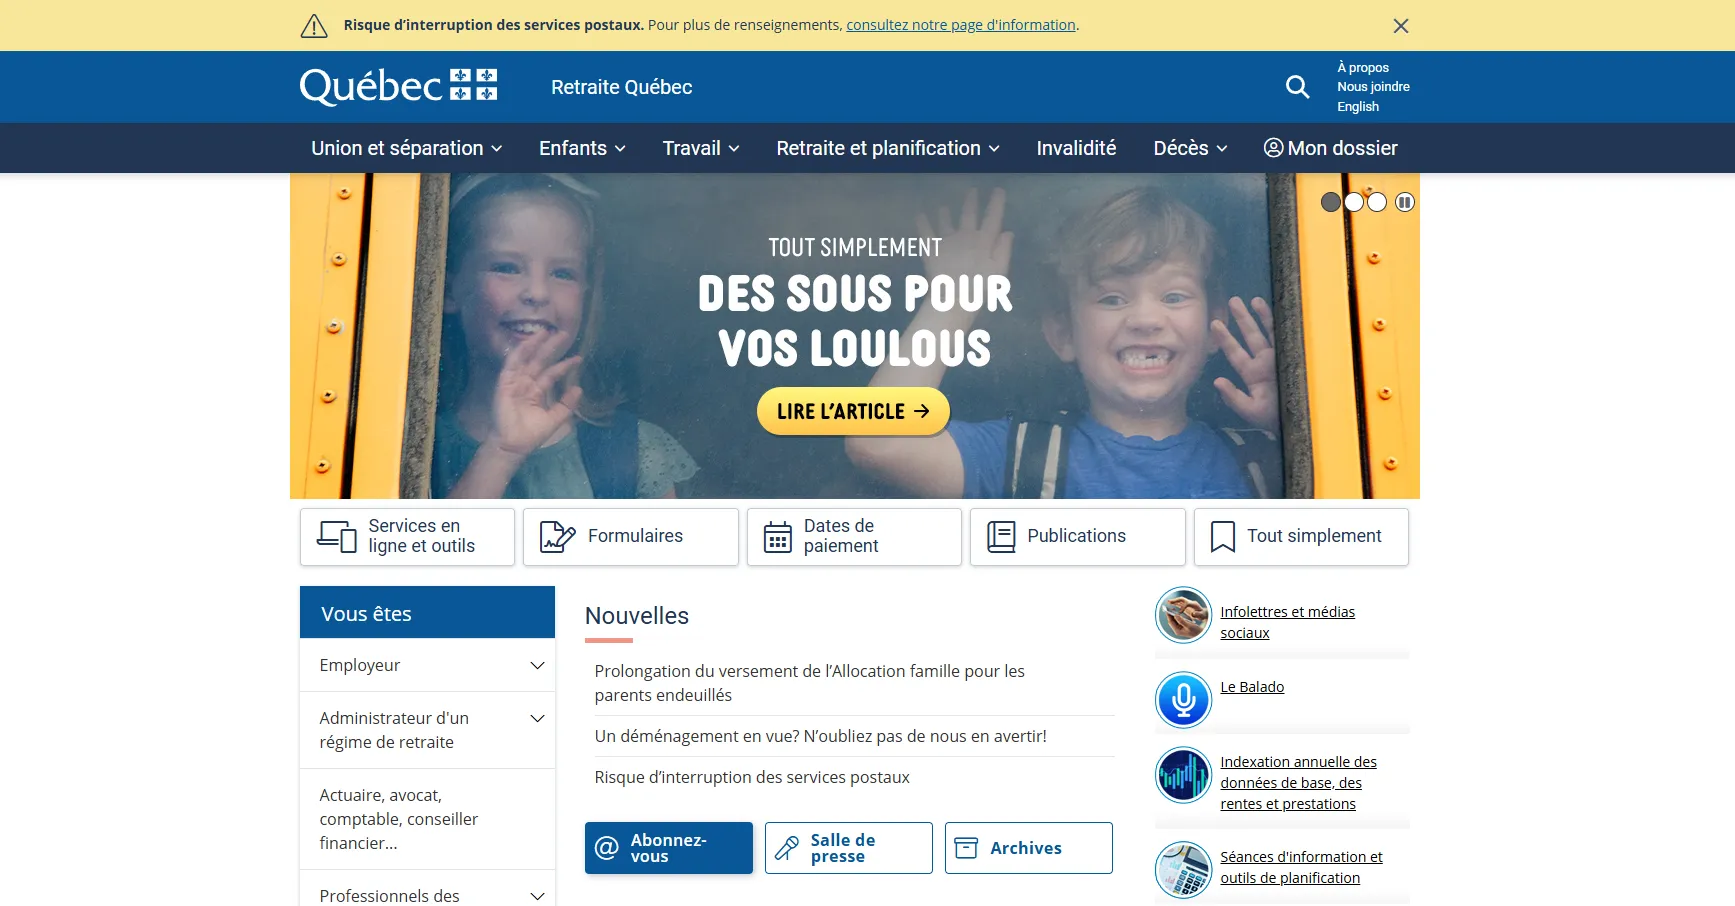Click Le Balado microphone icon

click(1183, 699)
